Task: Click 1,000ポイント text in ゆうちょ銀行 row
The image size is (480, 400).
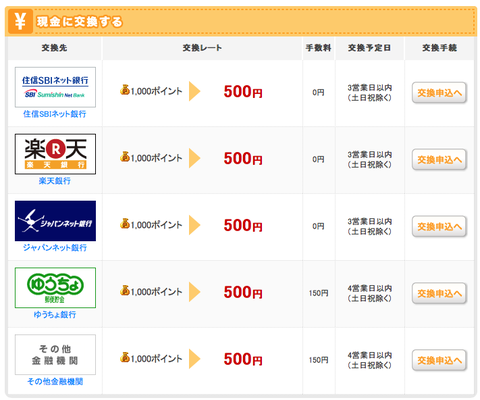Action: (x=156, y=292)
